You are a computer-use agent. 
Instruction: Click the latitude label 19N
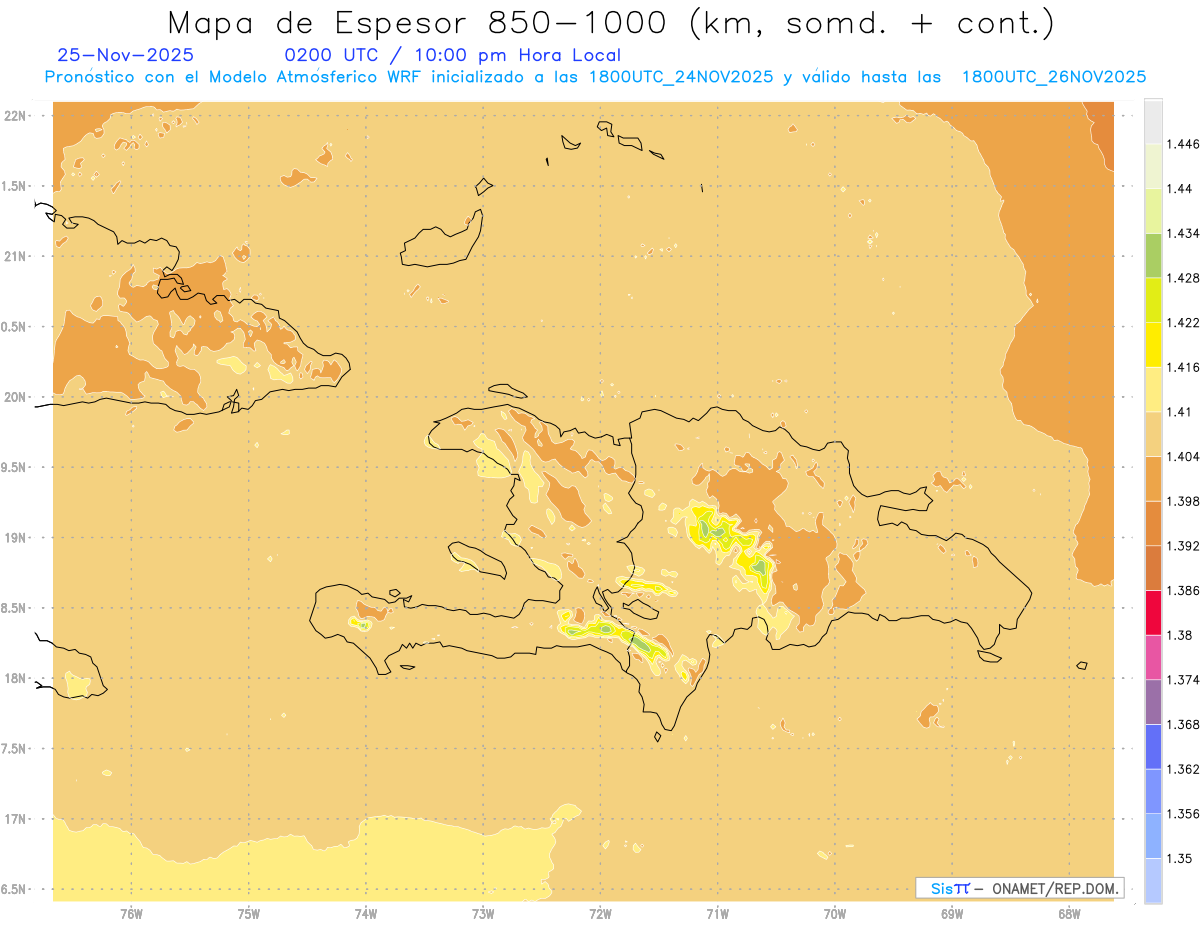pyautogui.click(x=16, y=537)
